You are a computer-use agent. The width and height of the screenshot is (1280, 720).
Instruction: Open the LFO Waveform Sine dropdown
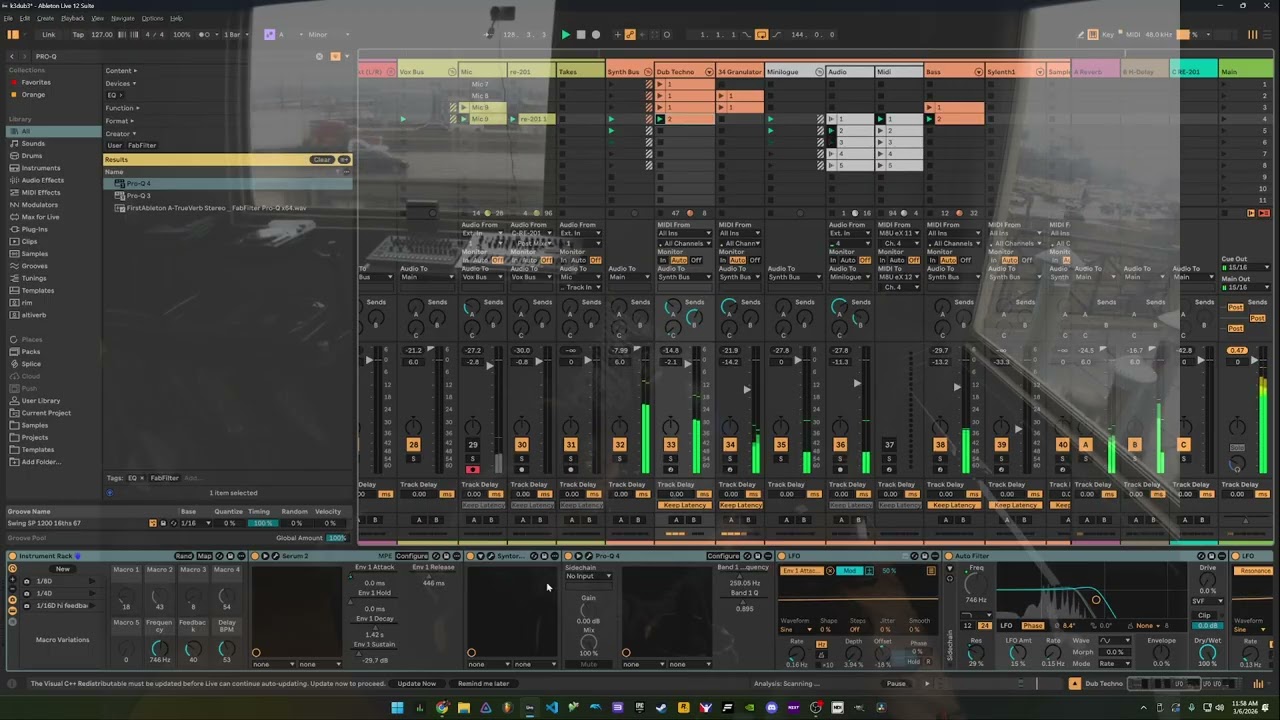click(x=795, y=630)
